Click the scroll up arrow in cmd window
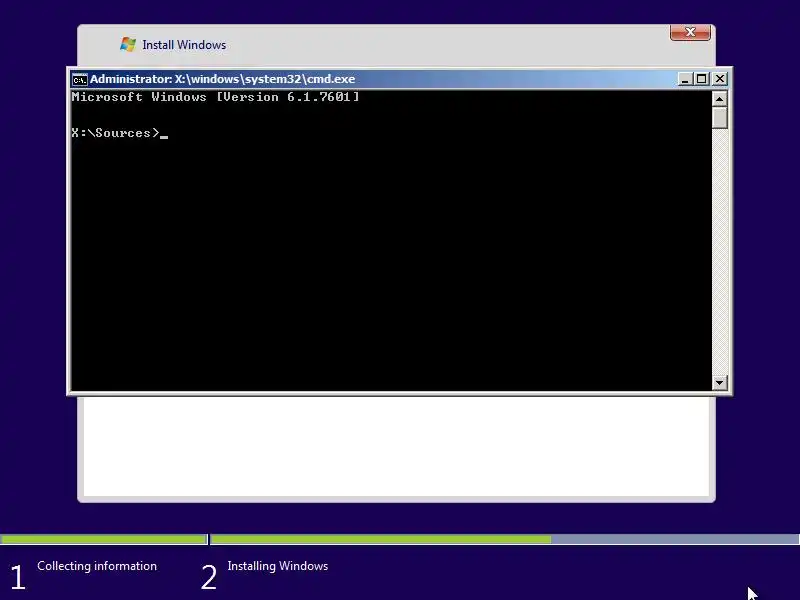The image size is (800, 600). pyautogui.click(x=719, y=98)
